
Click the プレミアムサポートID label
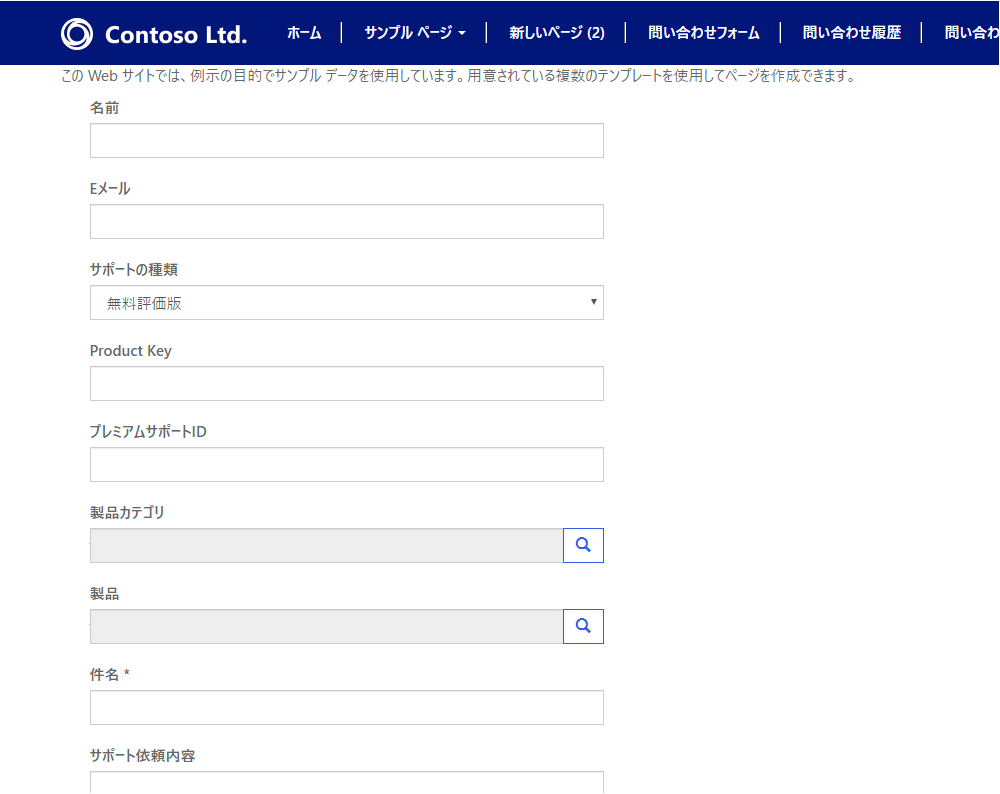148,432
